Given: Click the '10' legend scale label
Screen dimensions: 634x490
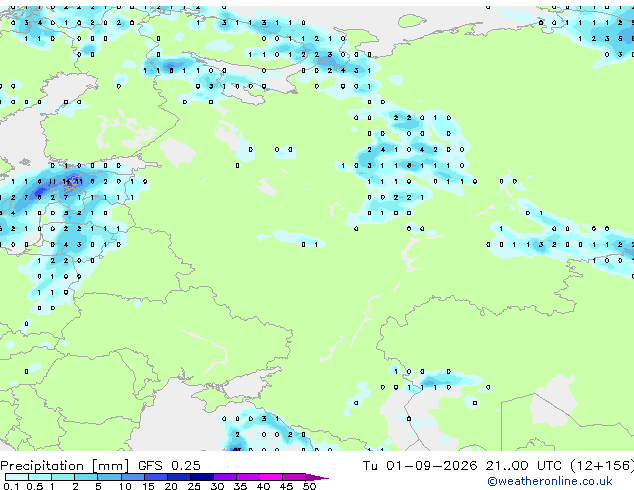Looking at the screenshot, I should [125, 486].
